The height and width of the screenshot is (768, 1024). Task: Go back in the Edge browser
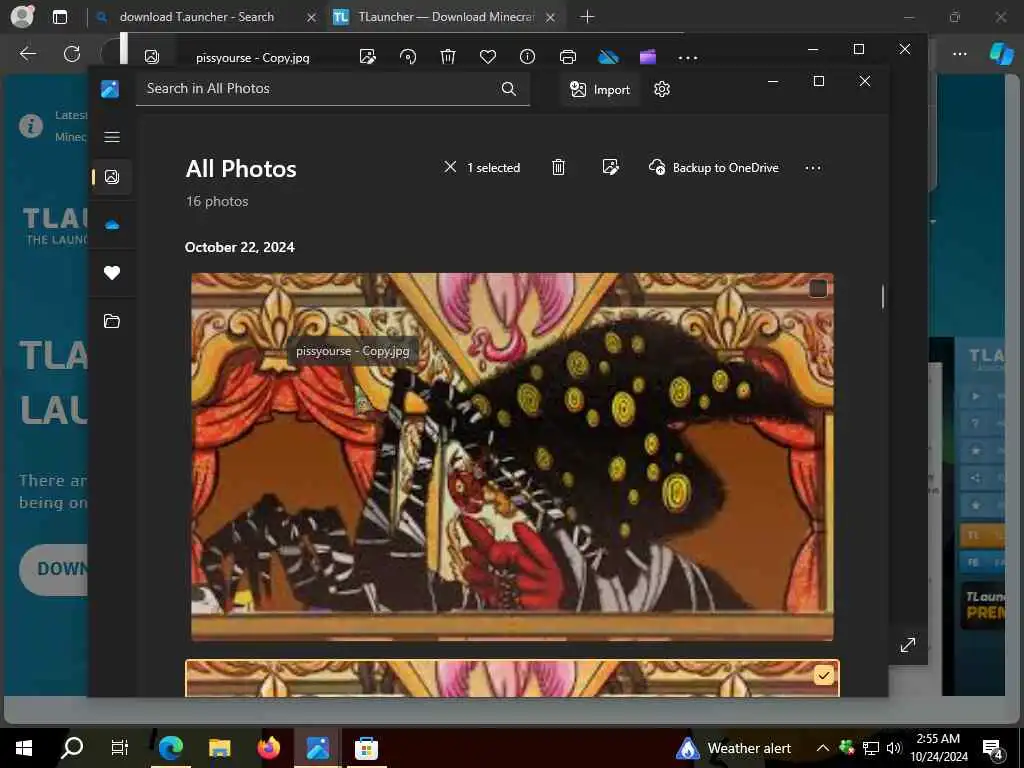click(27, 54)
